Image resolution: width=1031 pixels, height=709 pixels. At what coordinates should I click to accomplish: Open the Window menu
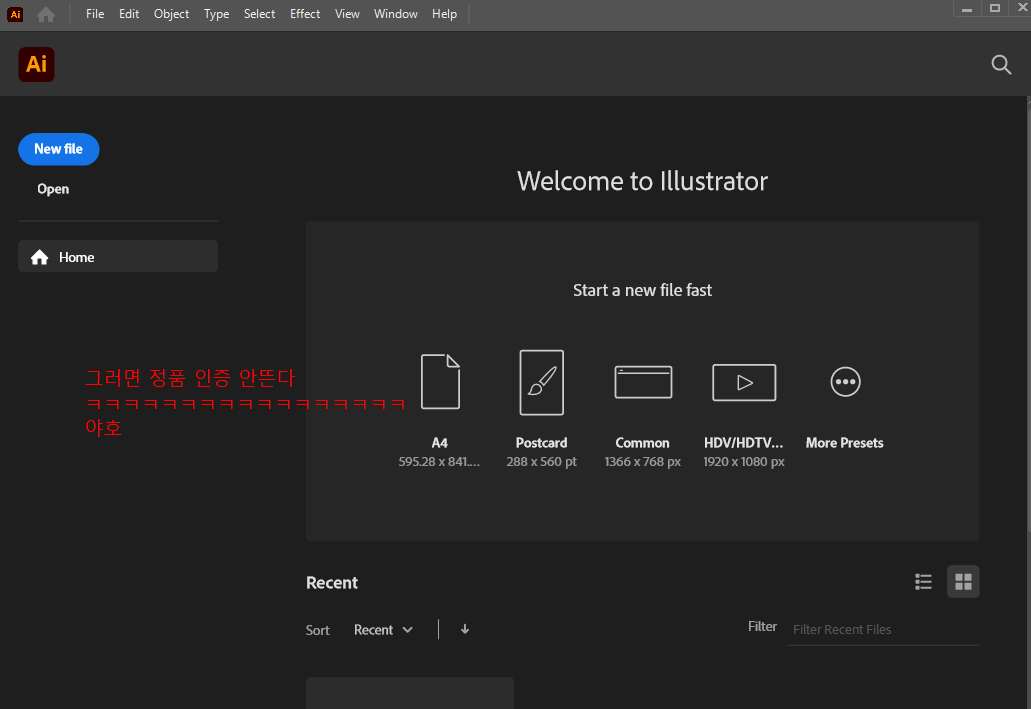pos(395,14)
